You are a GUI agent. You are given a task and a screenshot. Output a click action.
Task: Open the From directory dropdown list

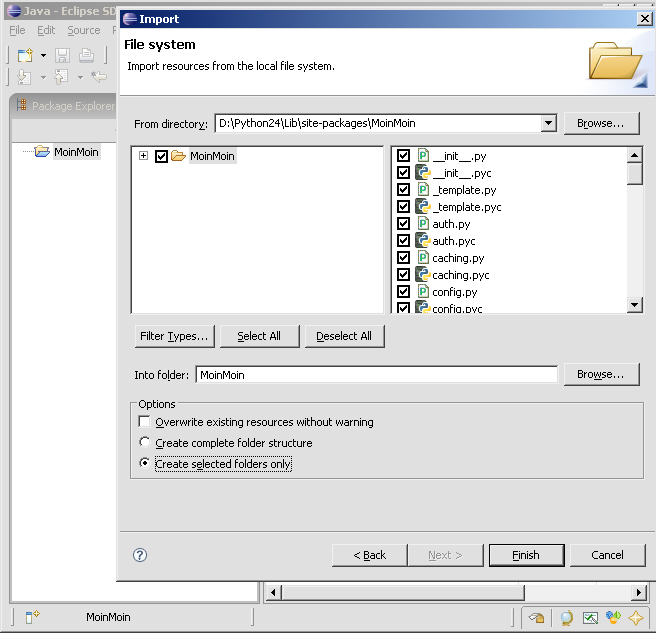point(548,123)
